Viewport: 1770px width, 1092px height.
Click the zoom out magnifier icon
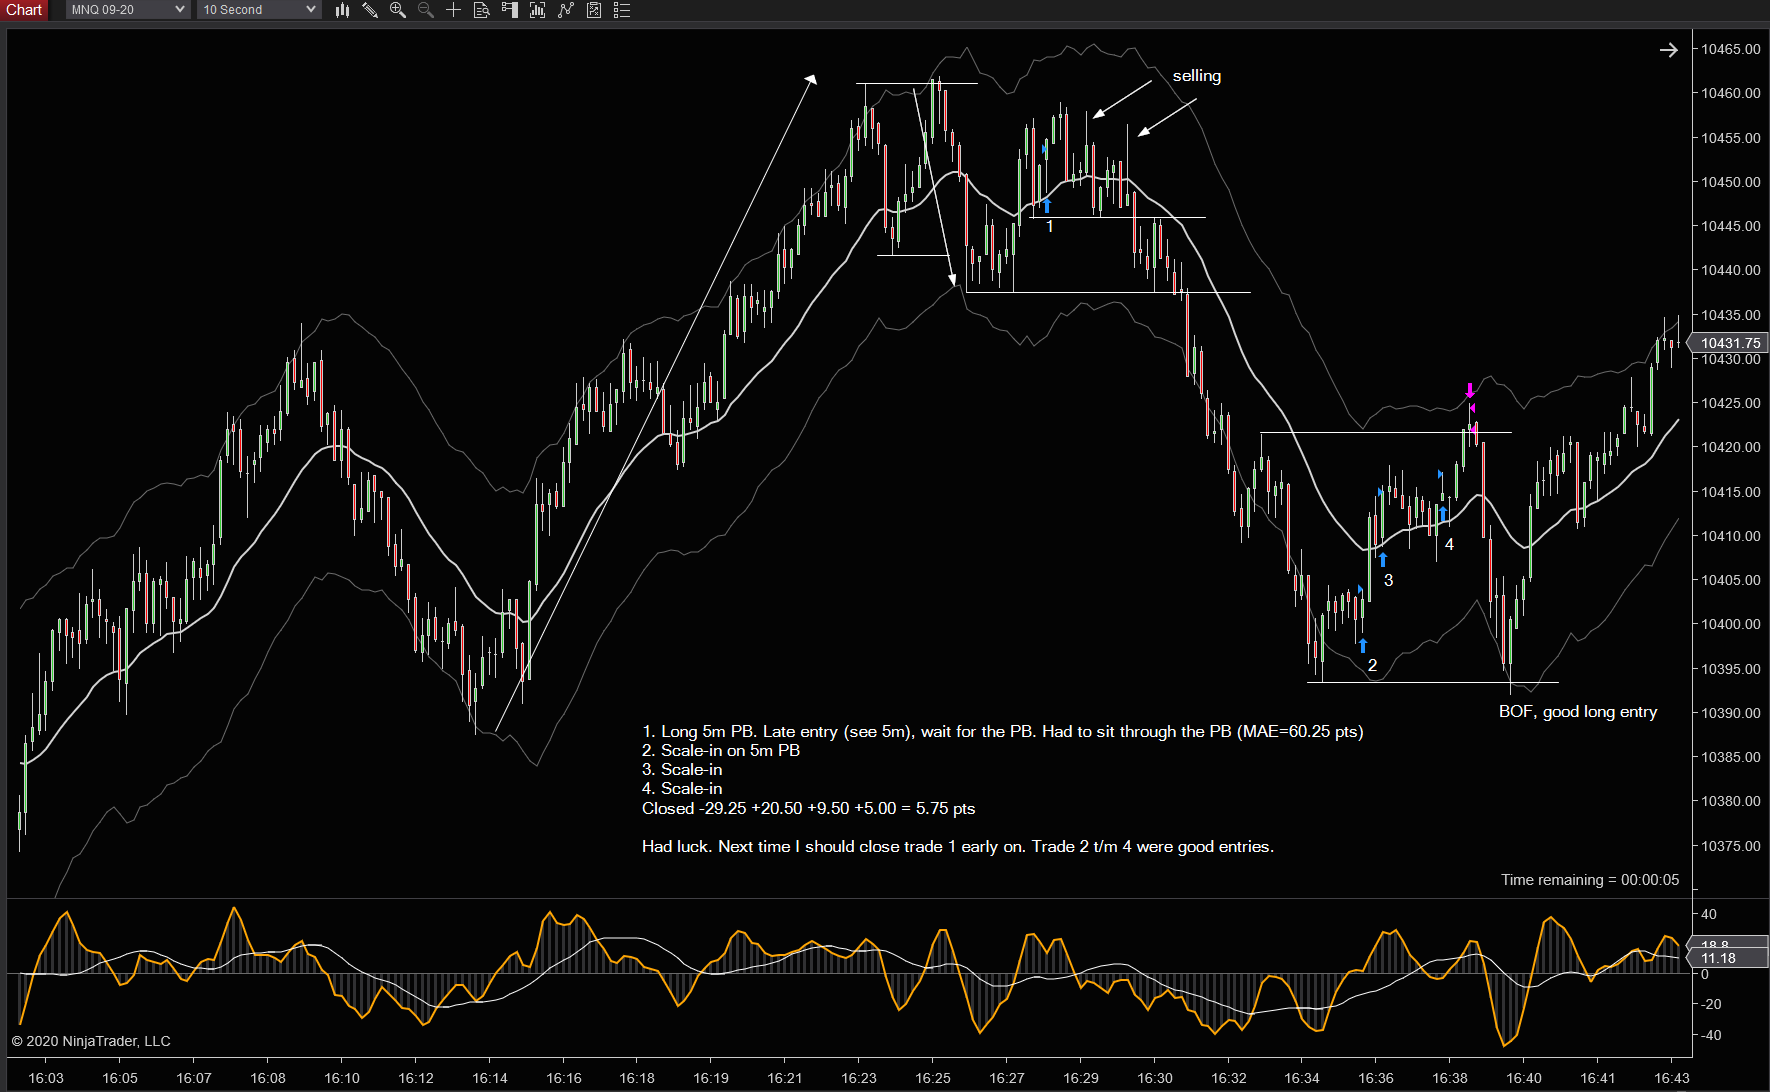click(426, 10)
